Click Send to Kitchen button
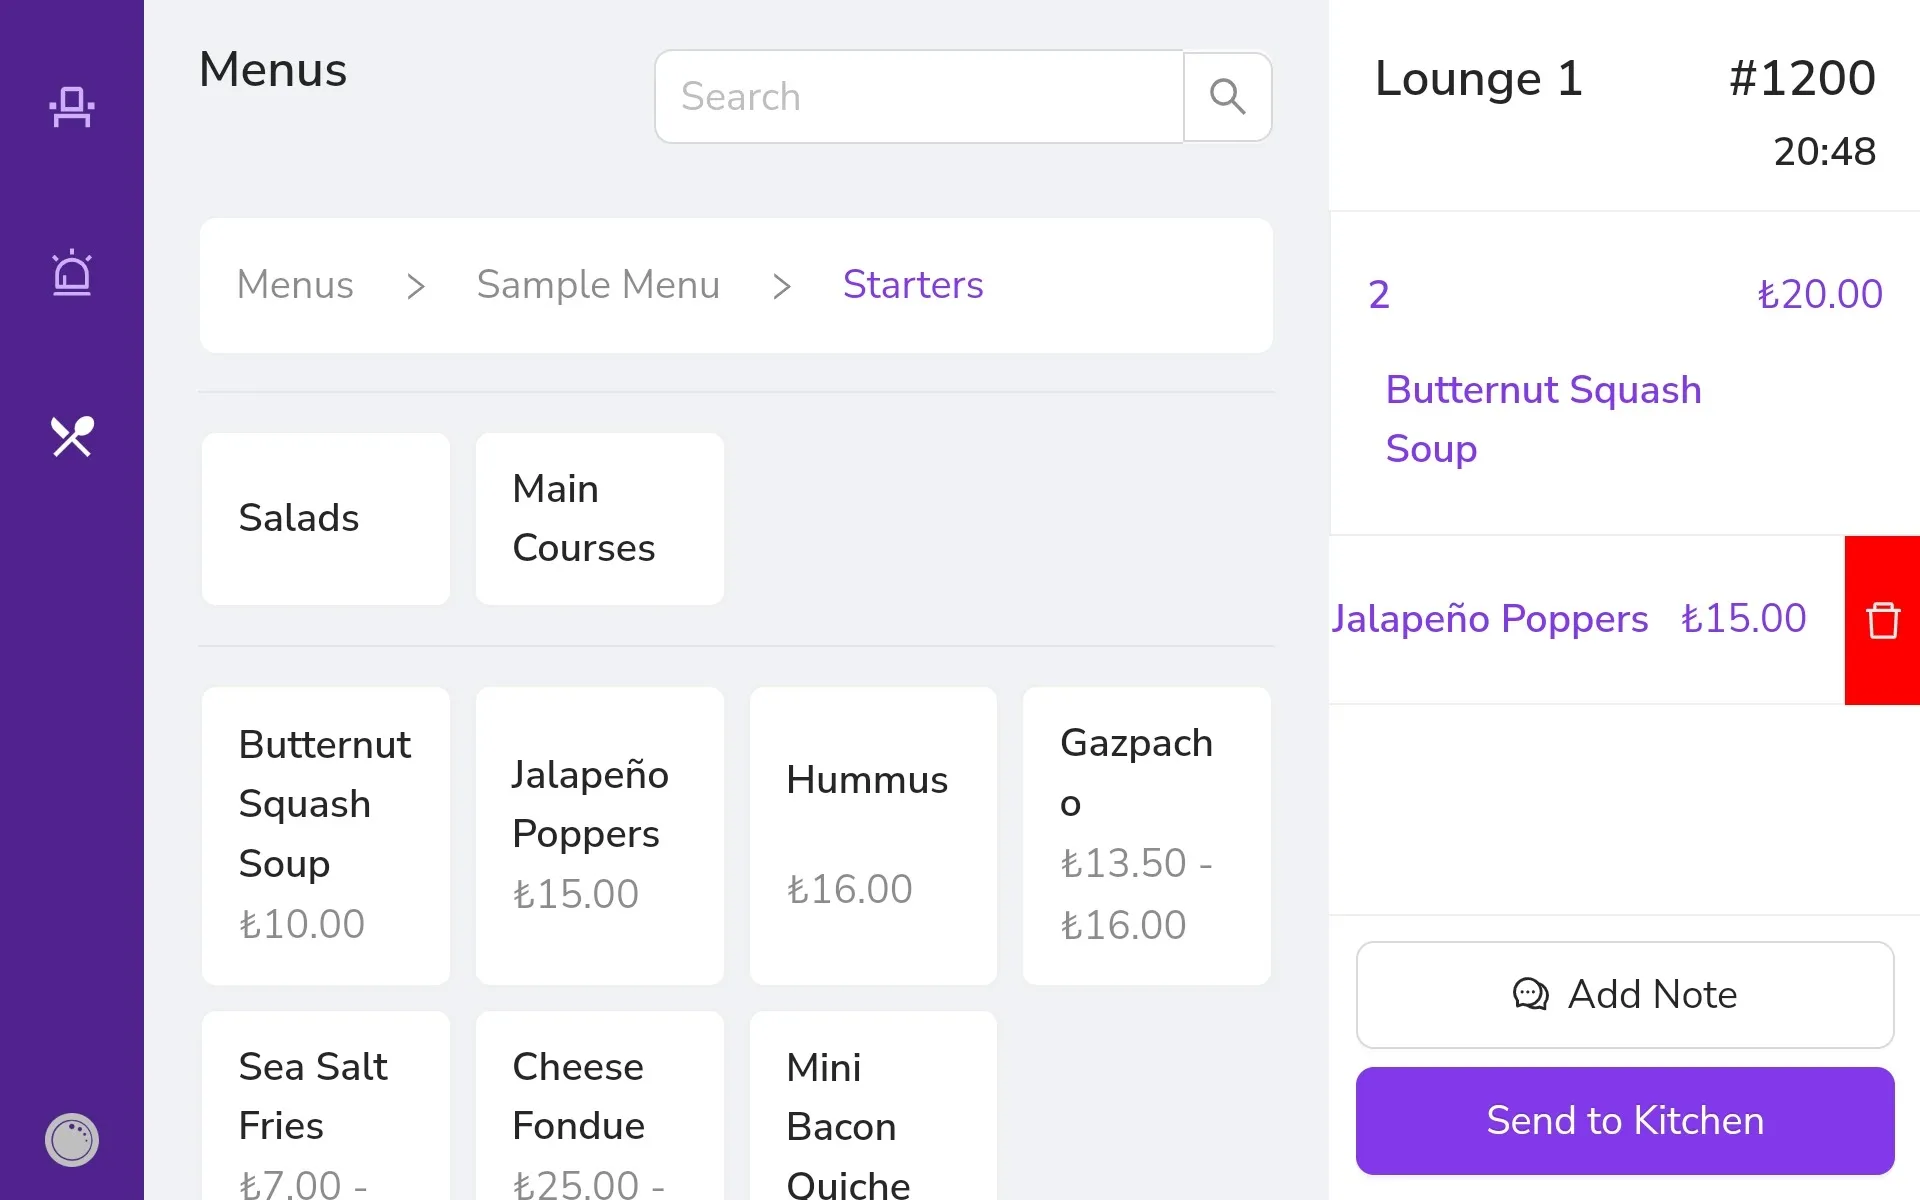 tap(1625, 1121)
